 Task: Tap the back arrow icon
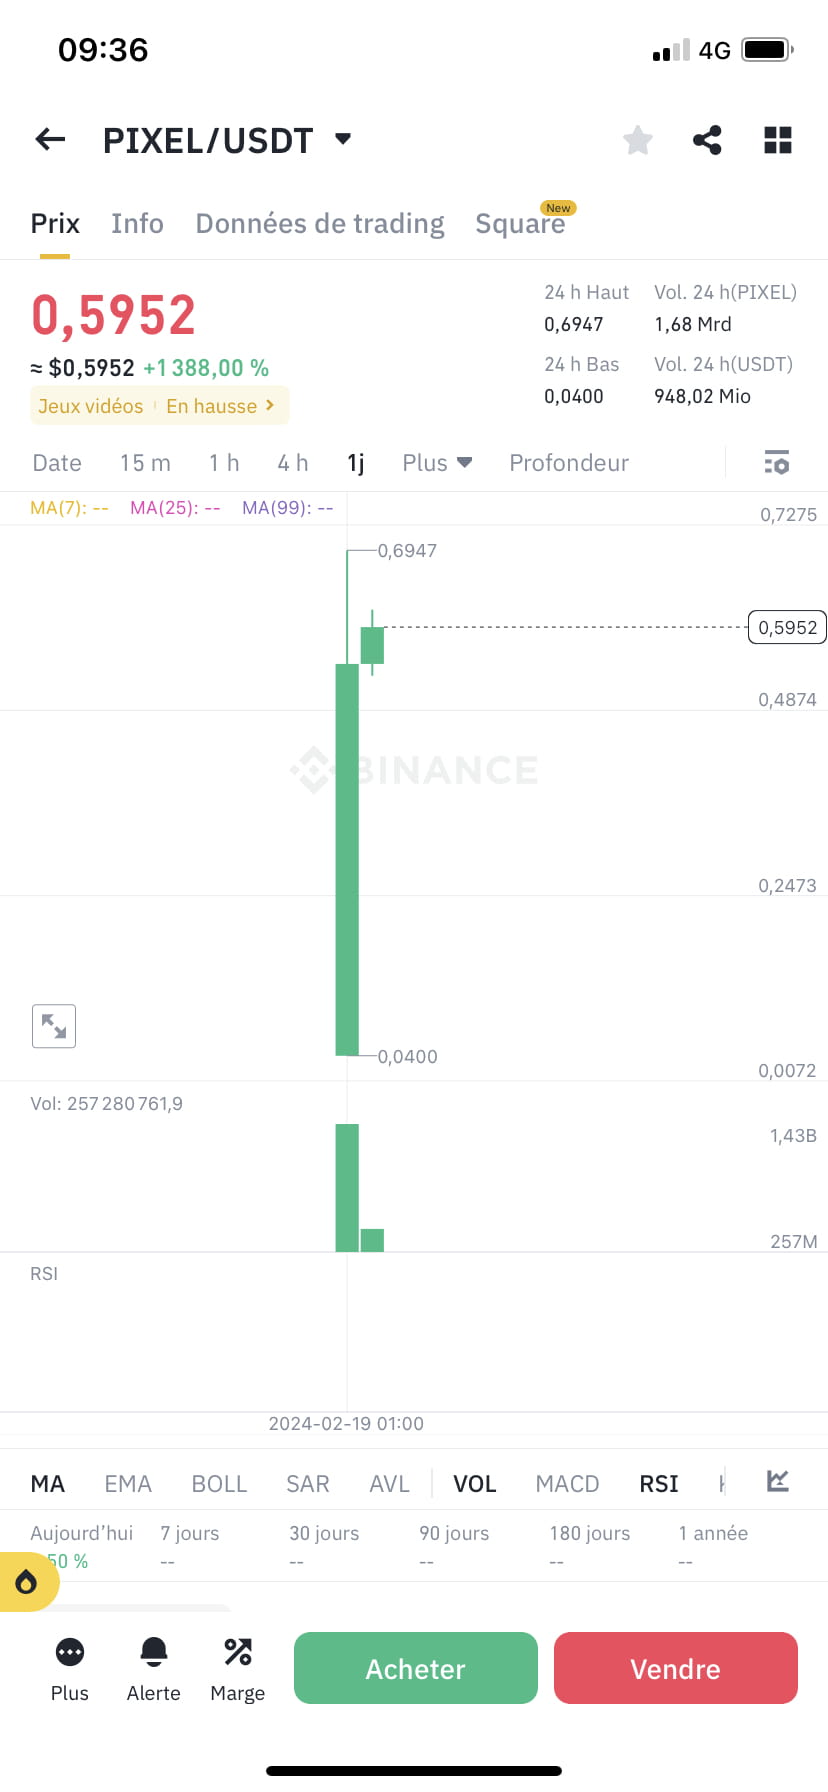(x=50, y=140)
